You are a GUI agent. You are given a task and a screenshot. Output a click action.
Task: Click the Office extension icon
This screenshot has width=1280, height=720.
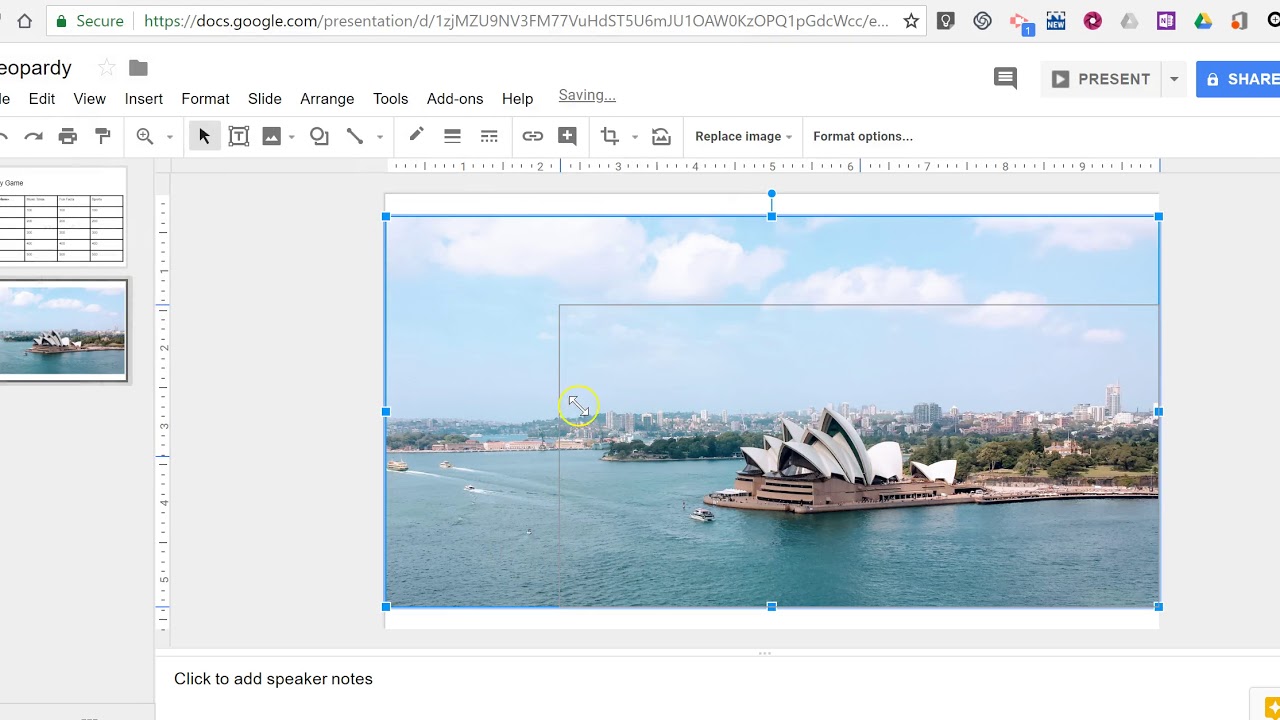(x=1240, y=21)
